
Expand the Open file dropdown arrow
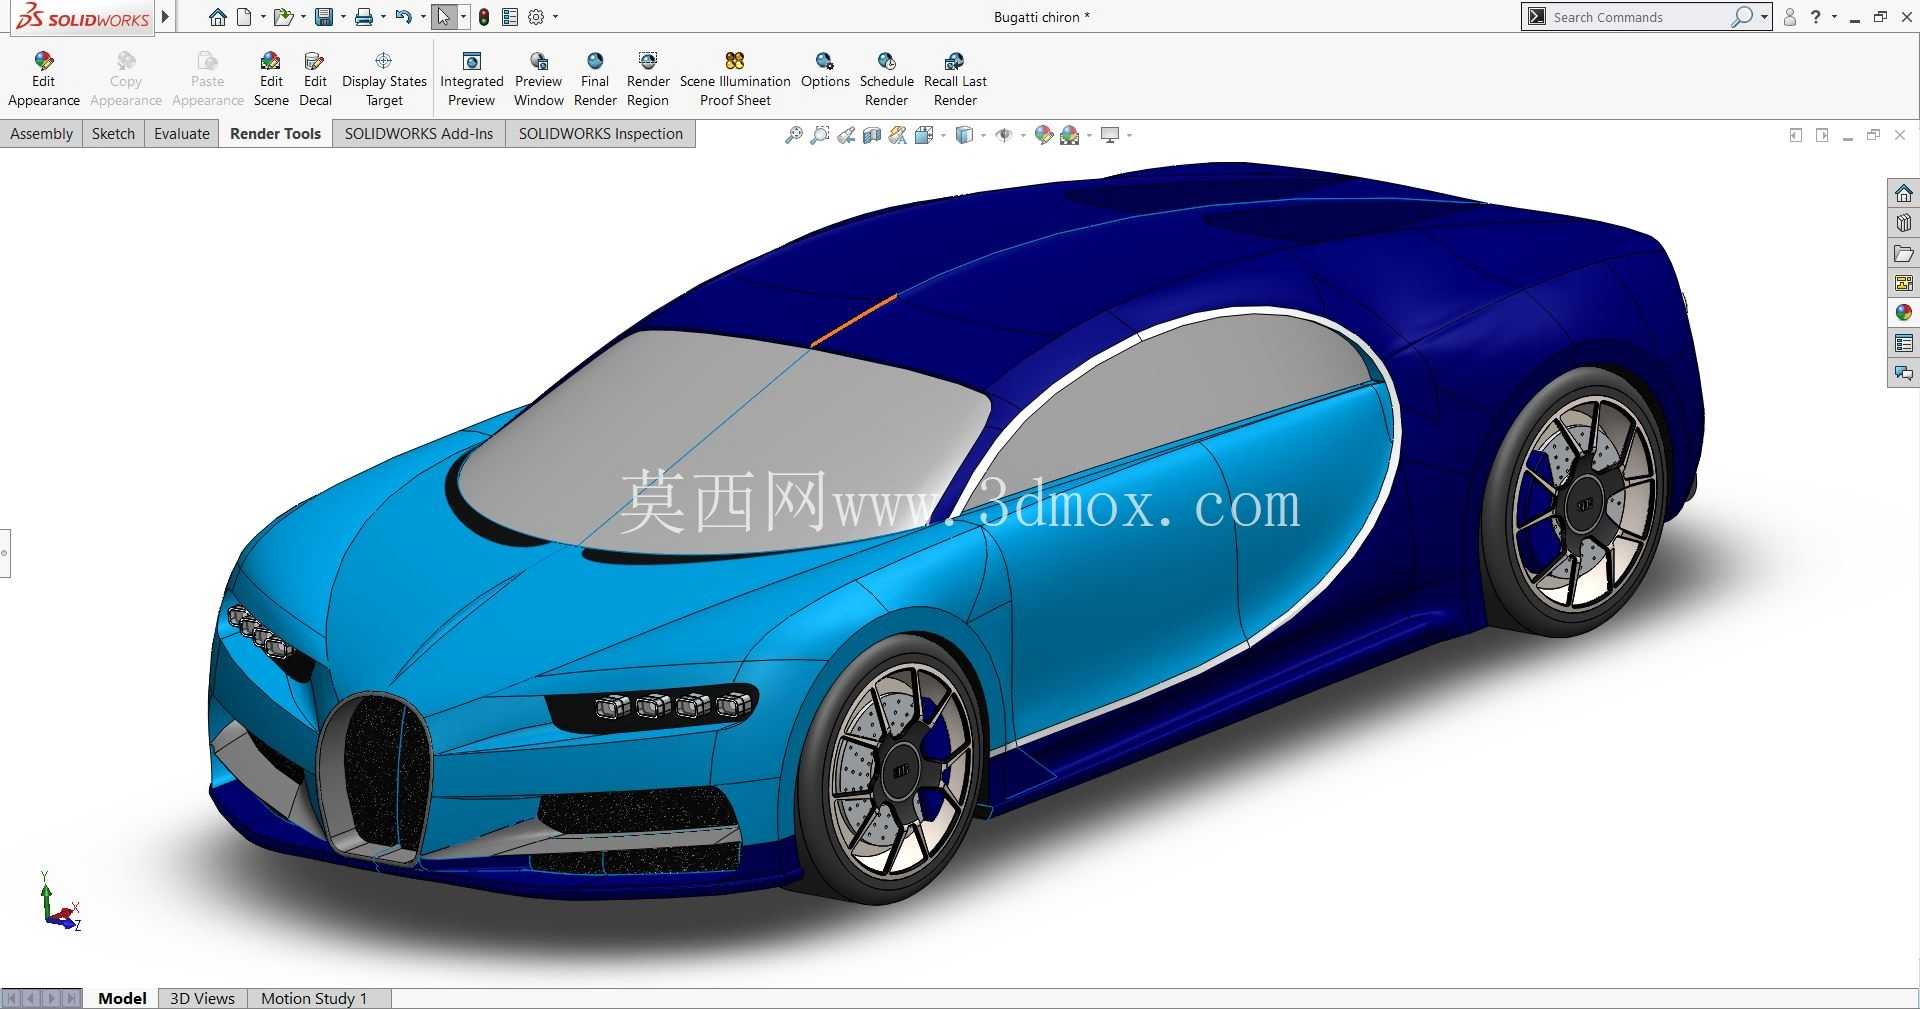click(x=303, y=17)
